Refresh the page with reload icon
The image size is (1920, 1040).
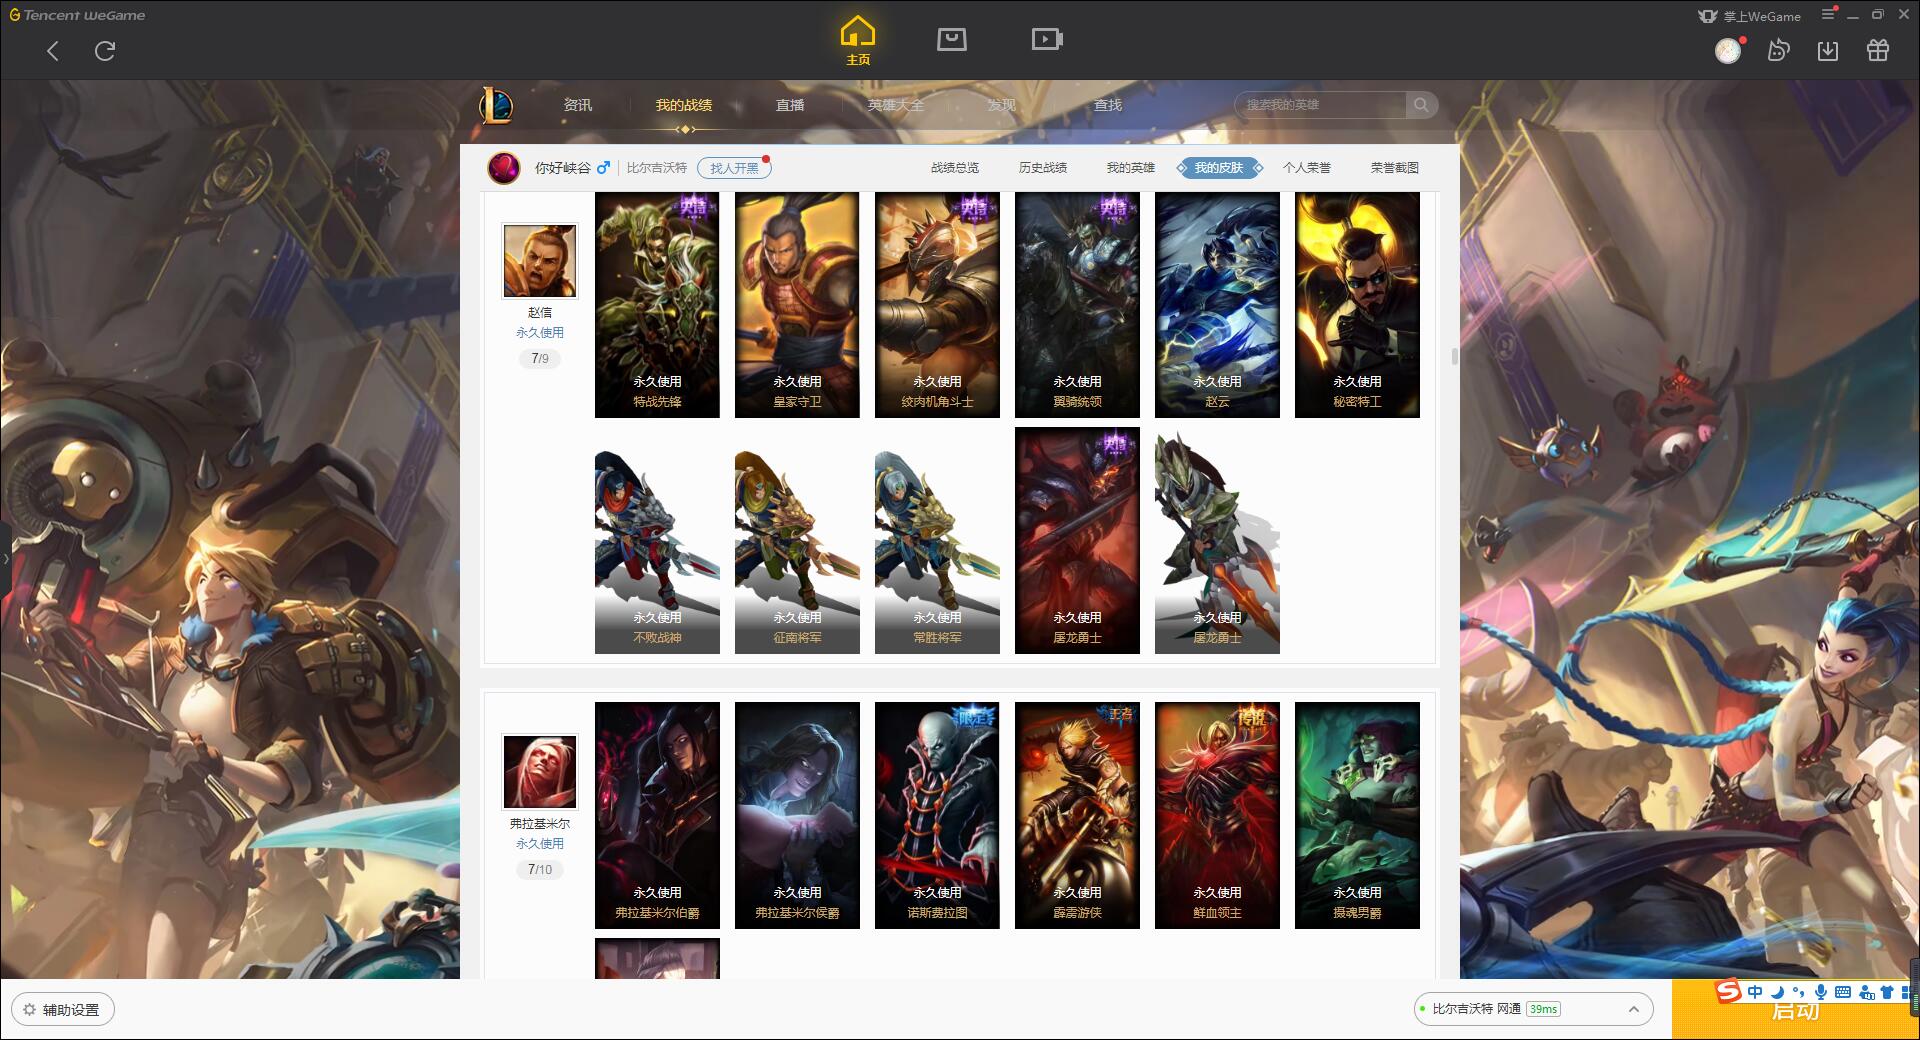(105, 51)
